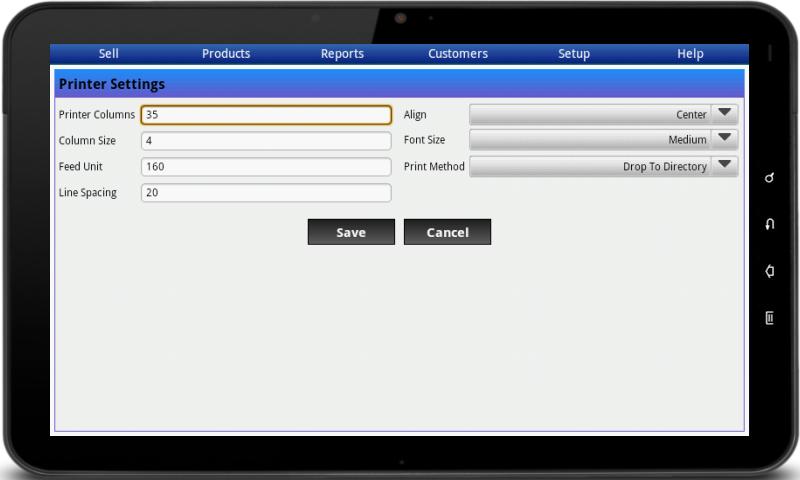This screenshot has width=800, height=480.
Task: Click the Printer Settings heading
Action: (112, 84)
